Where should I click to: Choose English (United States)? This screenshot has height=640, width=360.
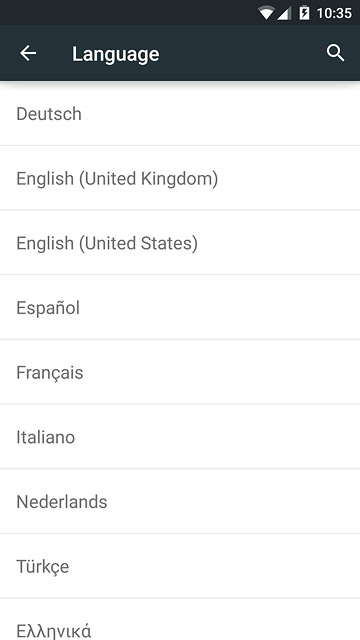[180, 242]
